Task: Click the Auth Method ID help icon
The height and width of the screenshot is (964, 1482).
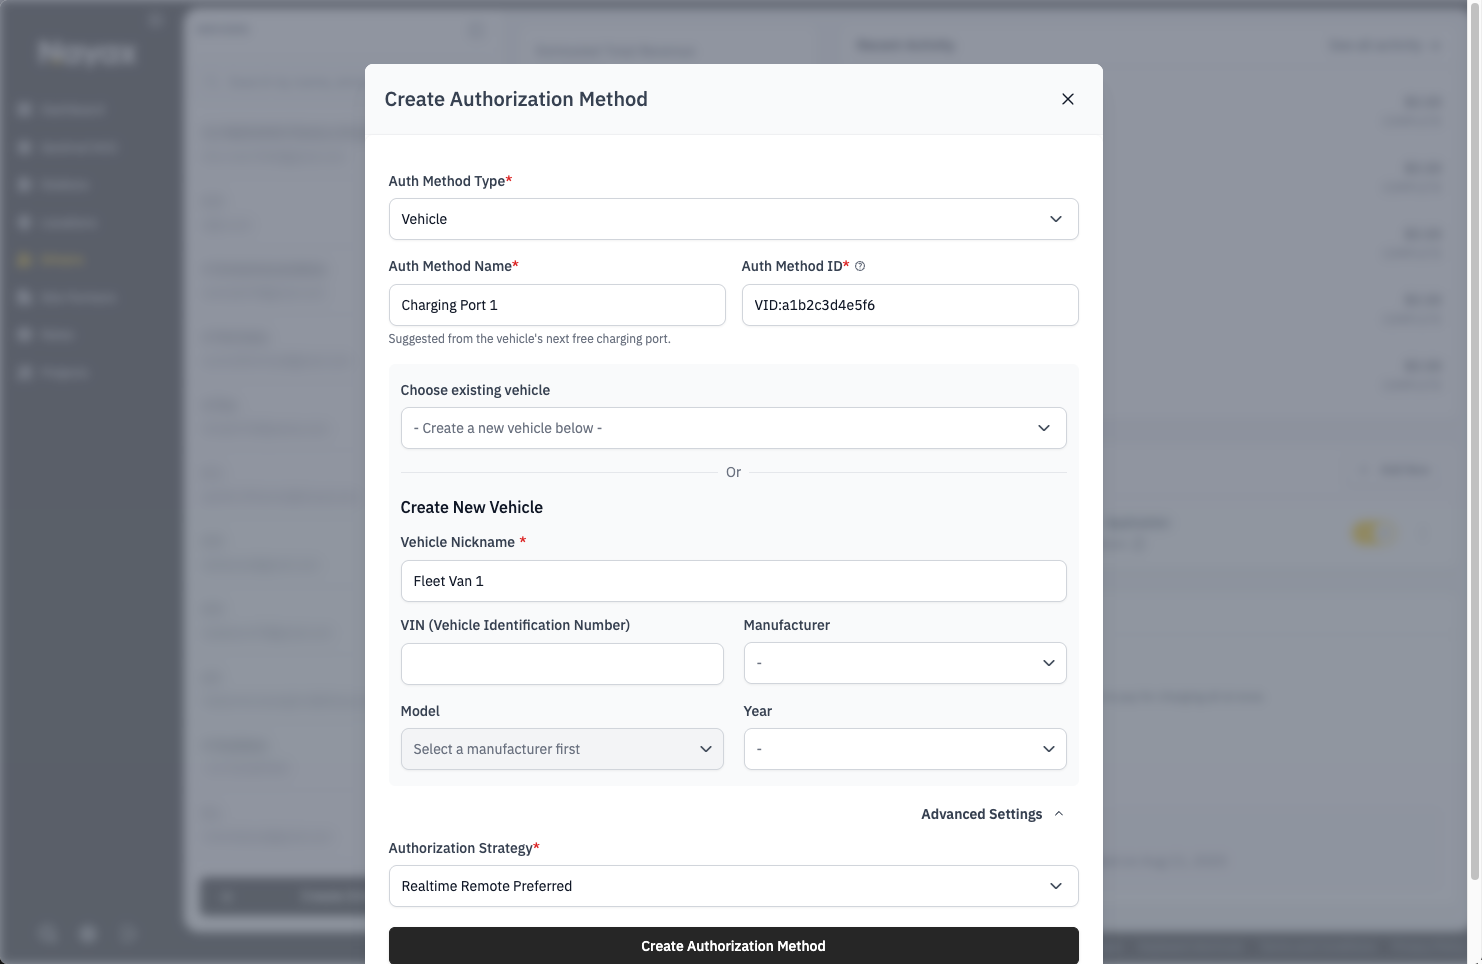Action: tap(860, 266)
